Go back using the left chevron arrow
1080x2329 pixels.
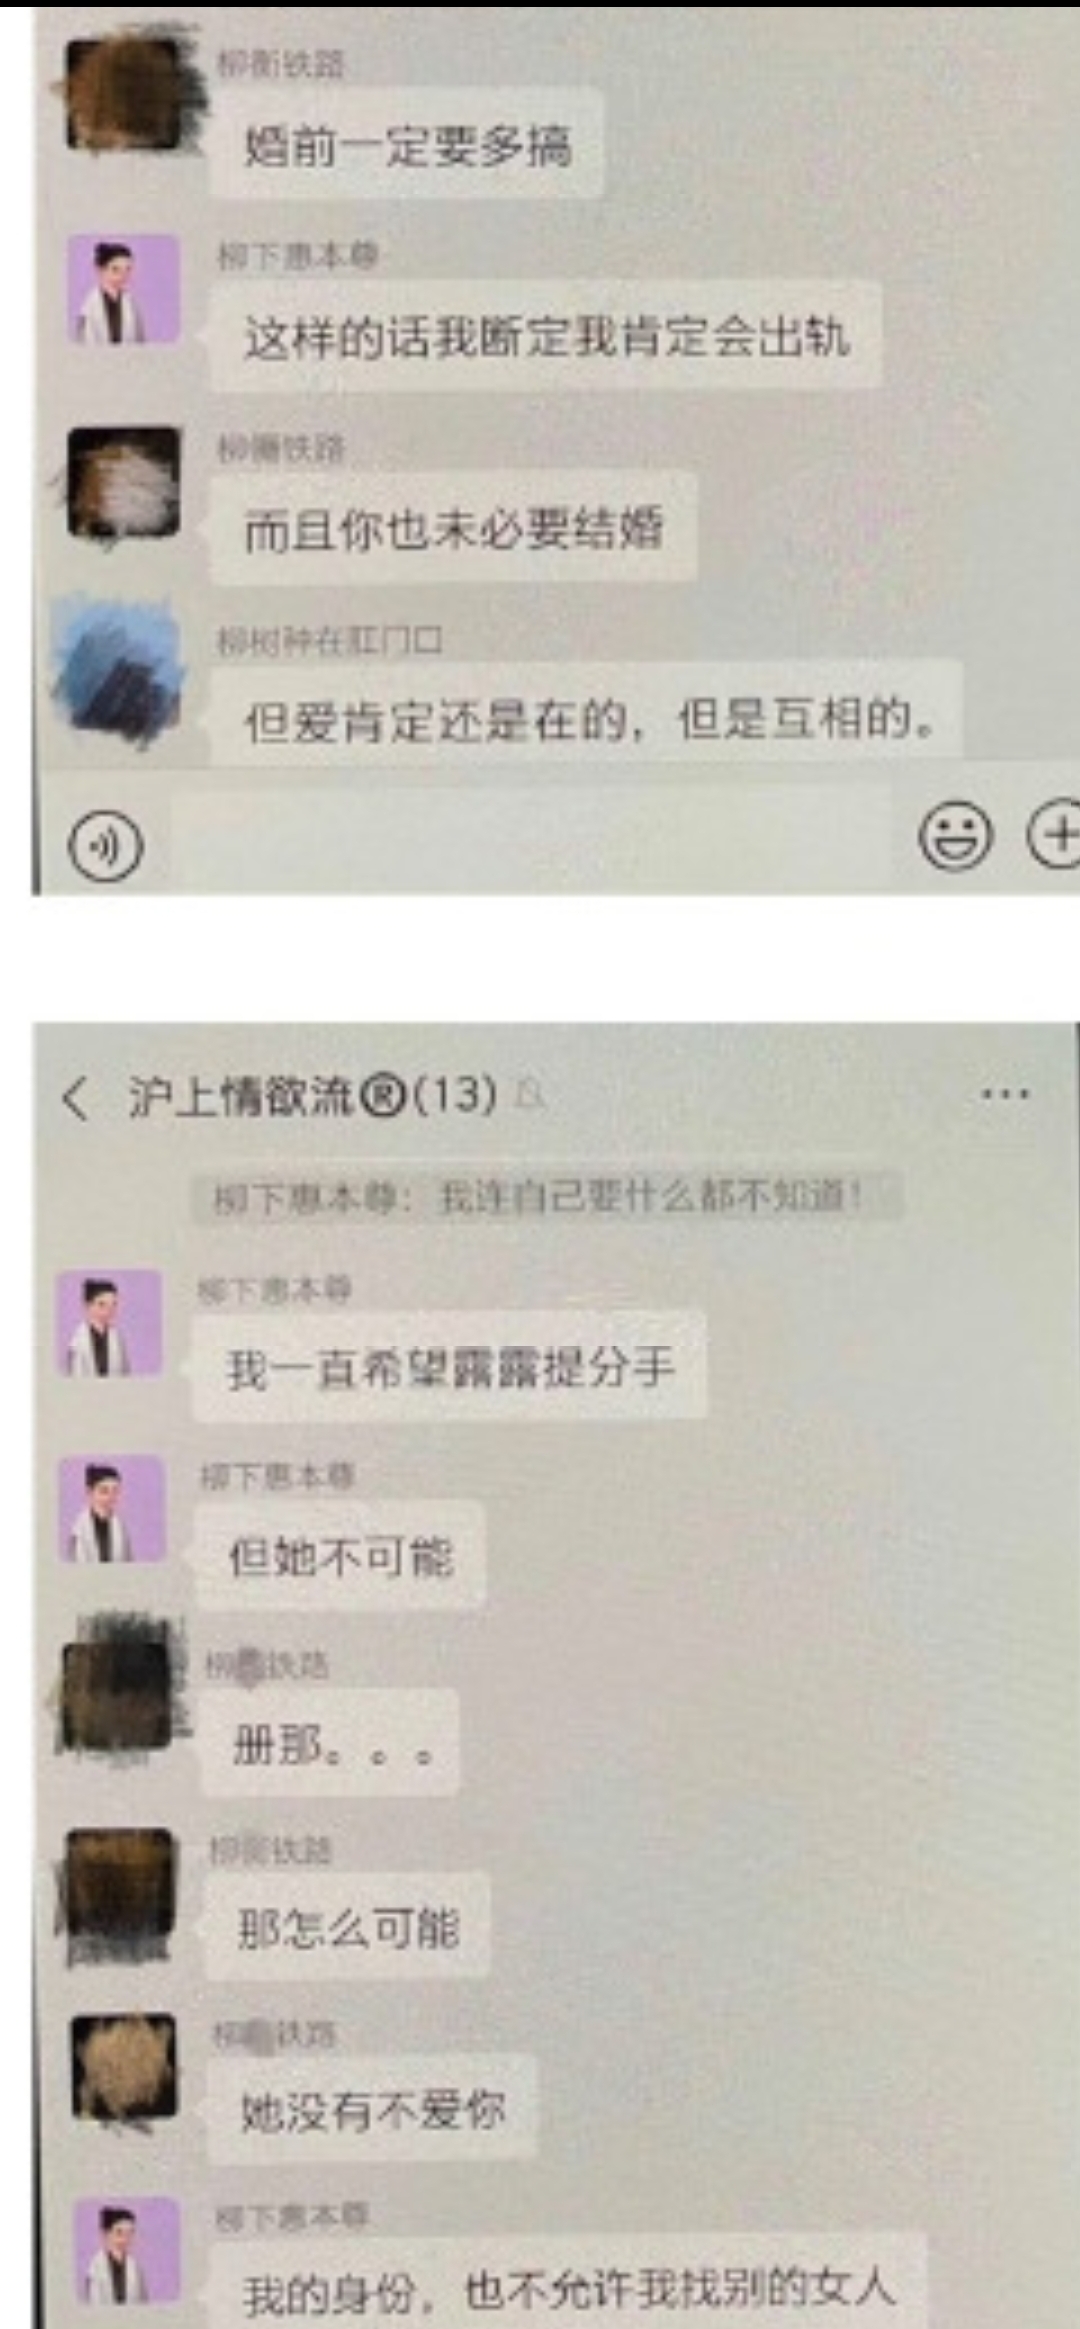[76, 1098]
